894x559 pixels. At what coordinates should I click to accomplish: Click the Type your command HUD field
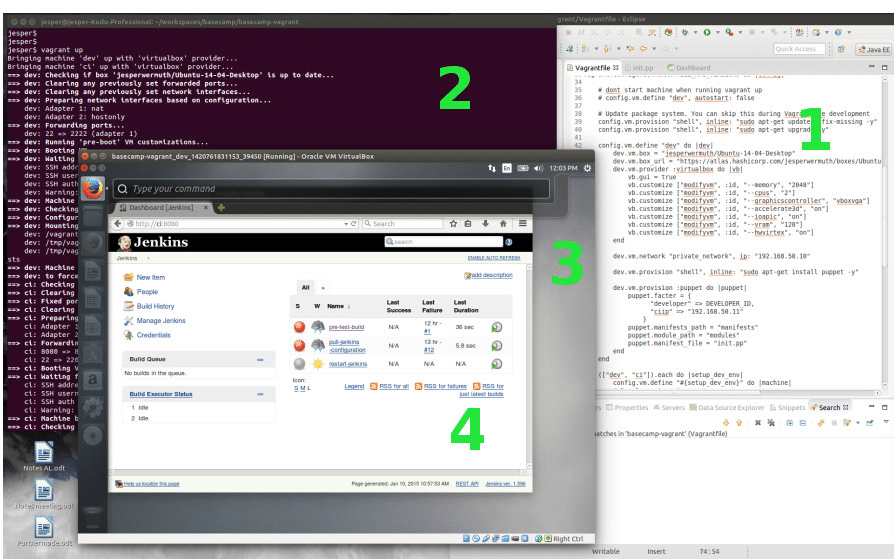pos(331,189)
